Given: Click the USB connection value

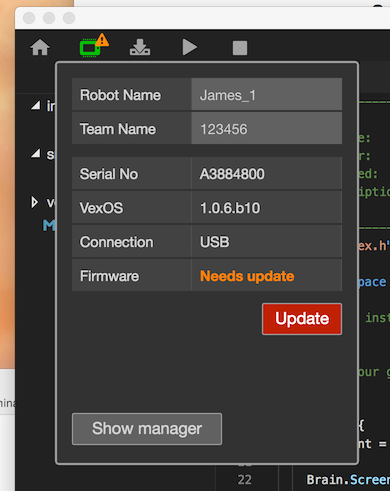Looking at the screenshot, I should (215, 242).
